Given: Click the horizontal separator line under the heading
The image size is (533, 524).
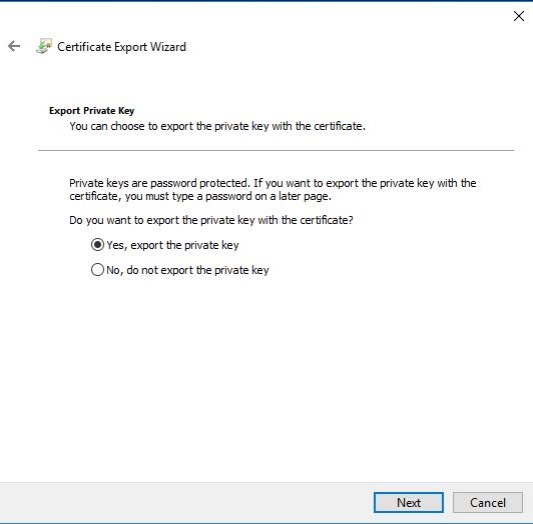Looking at the screenshot, I should (x=276, y=150).
